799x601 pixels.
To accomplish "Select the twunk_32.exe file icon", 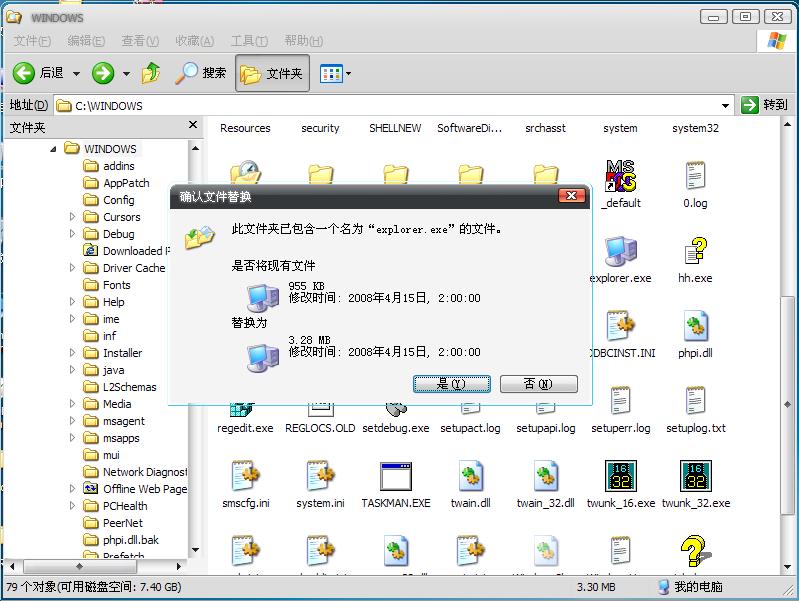I will click(696, 476).
